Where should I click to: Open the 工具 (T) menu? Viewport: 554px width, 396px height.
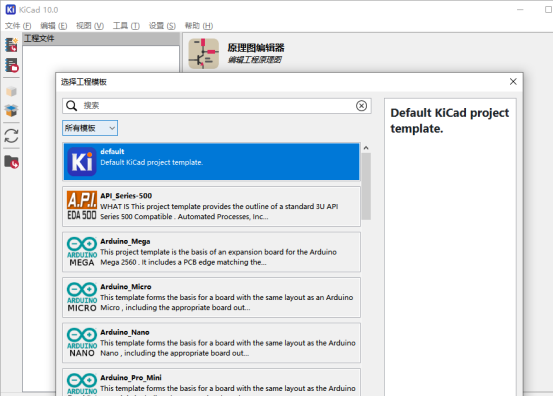point(126,26)
